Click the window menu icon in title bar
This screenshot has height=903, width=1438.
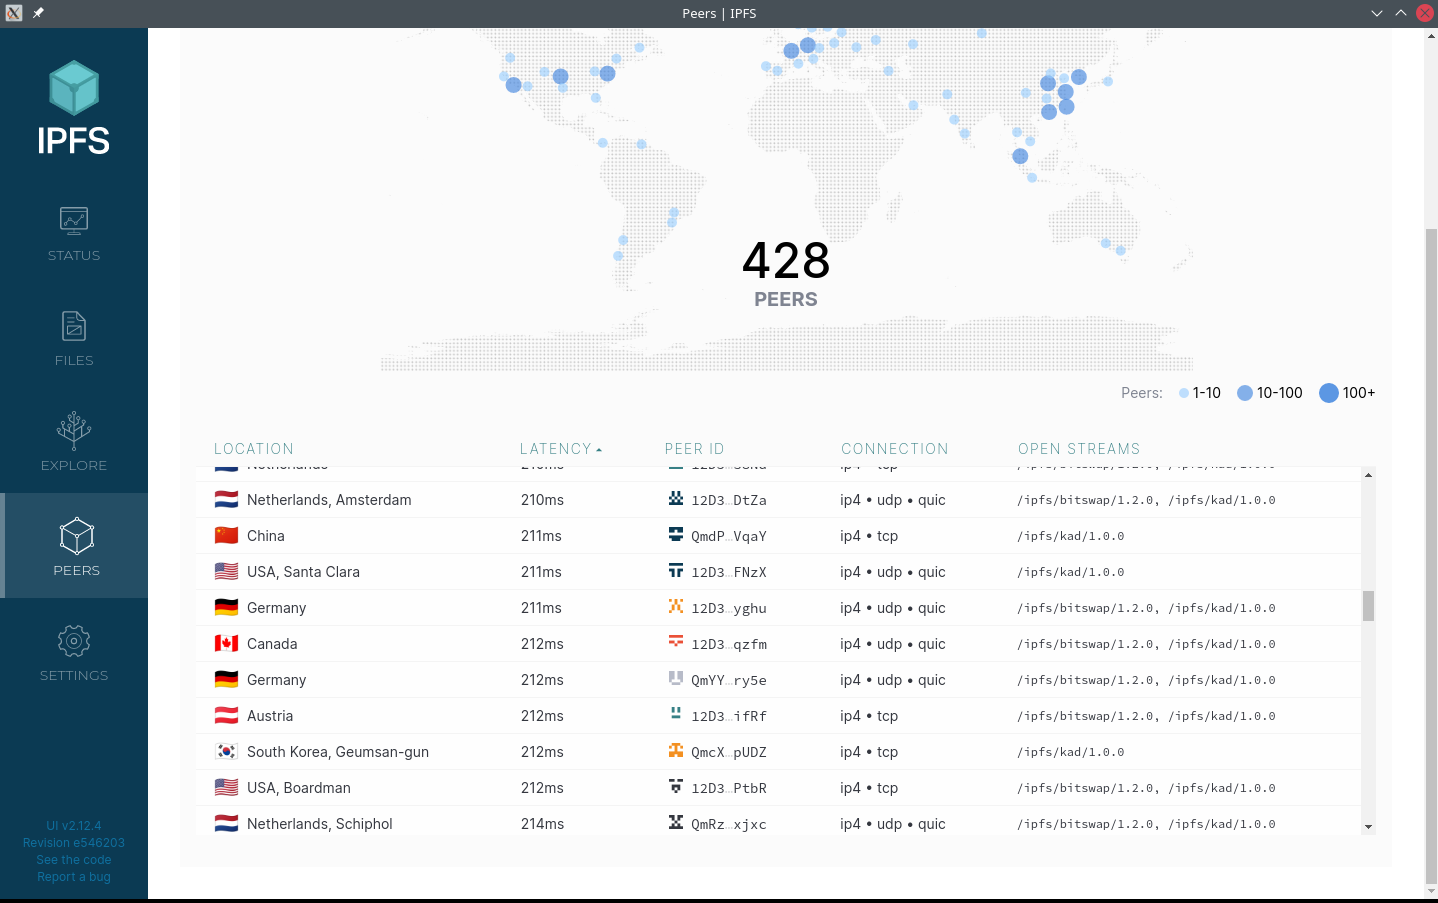pyautogui.click(x=14, y=13)
